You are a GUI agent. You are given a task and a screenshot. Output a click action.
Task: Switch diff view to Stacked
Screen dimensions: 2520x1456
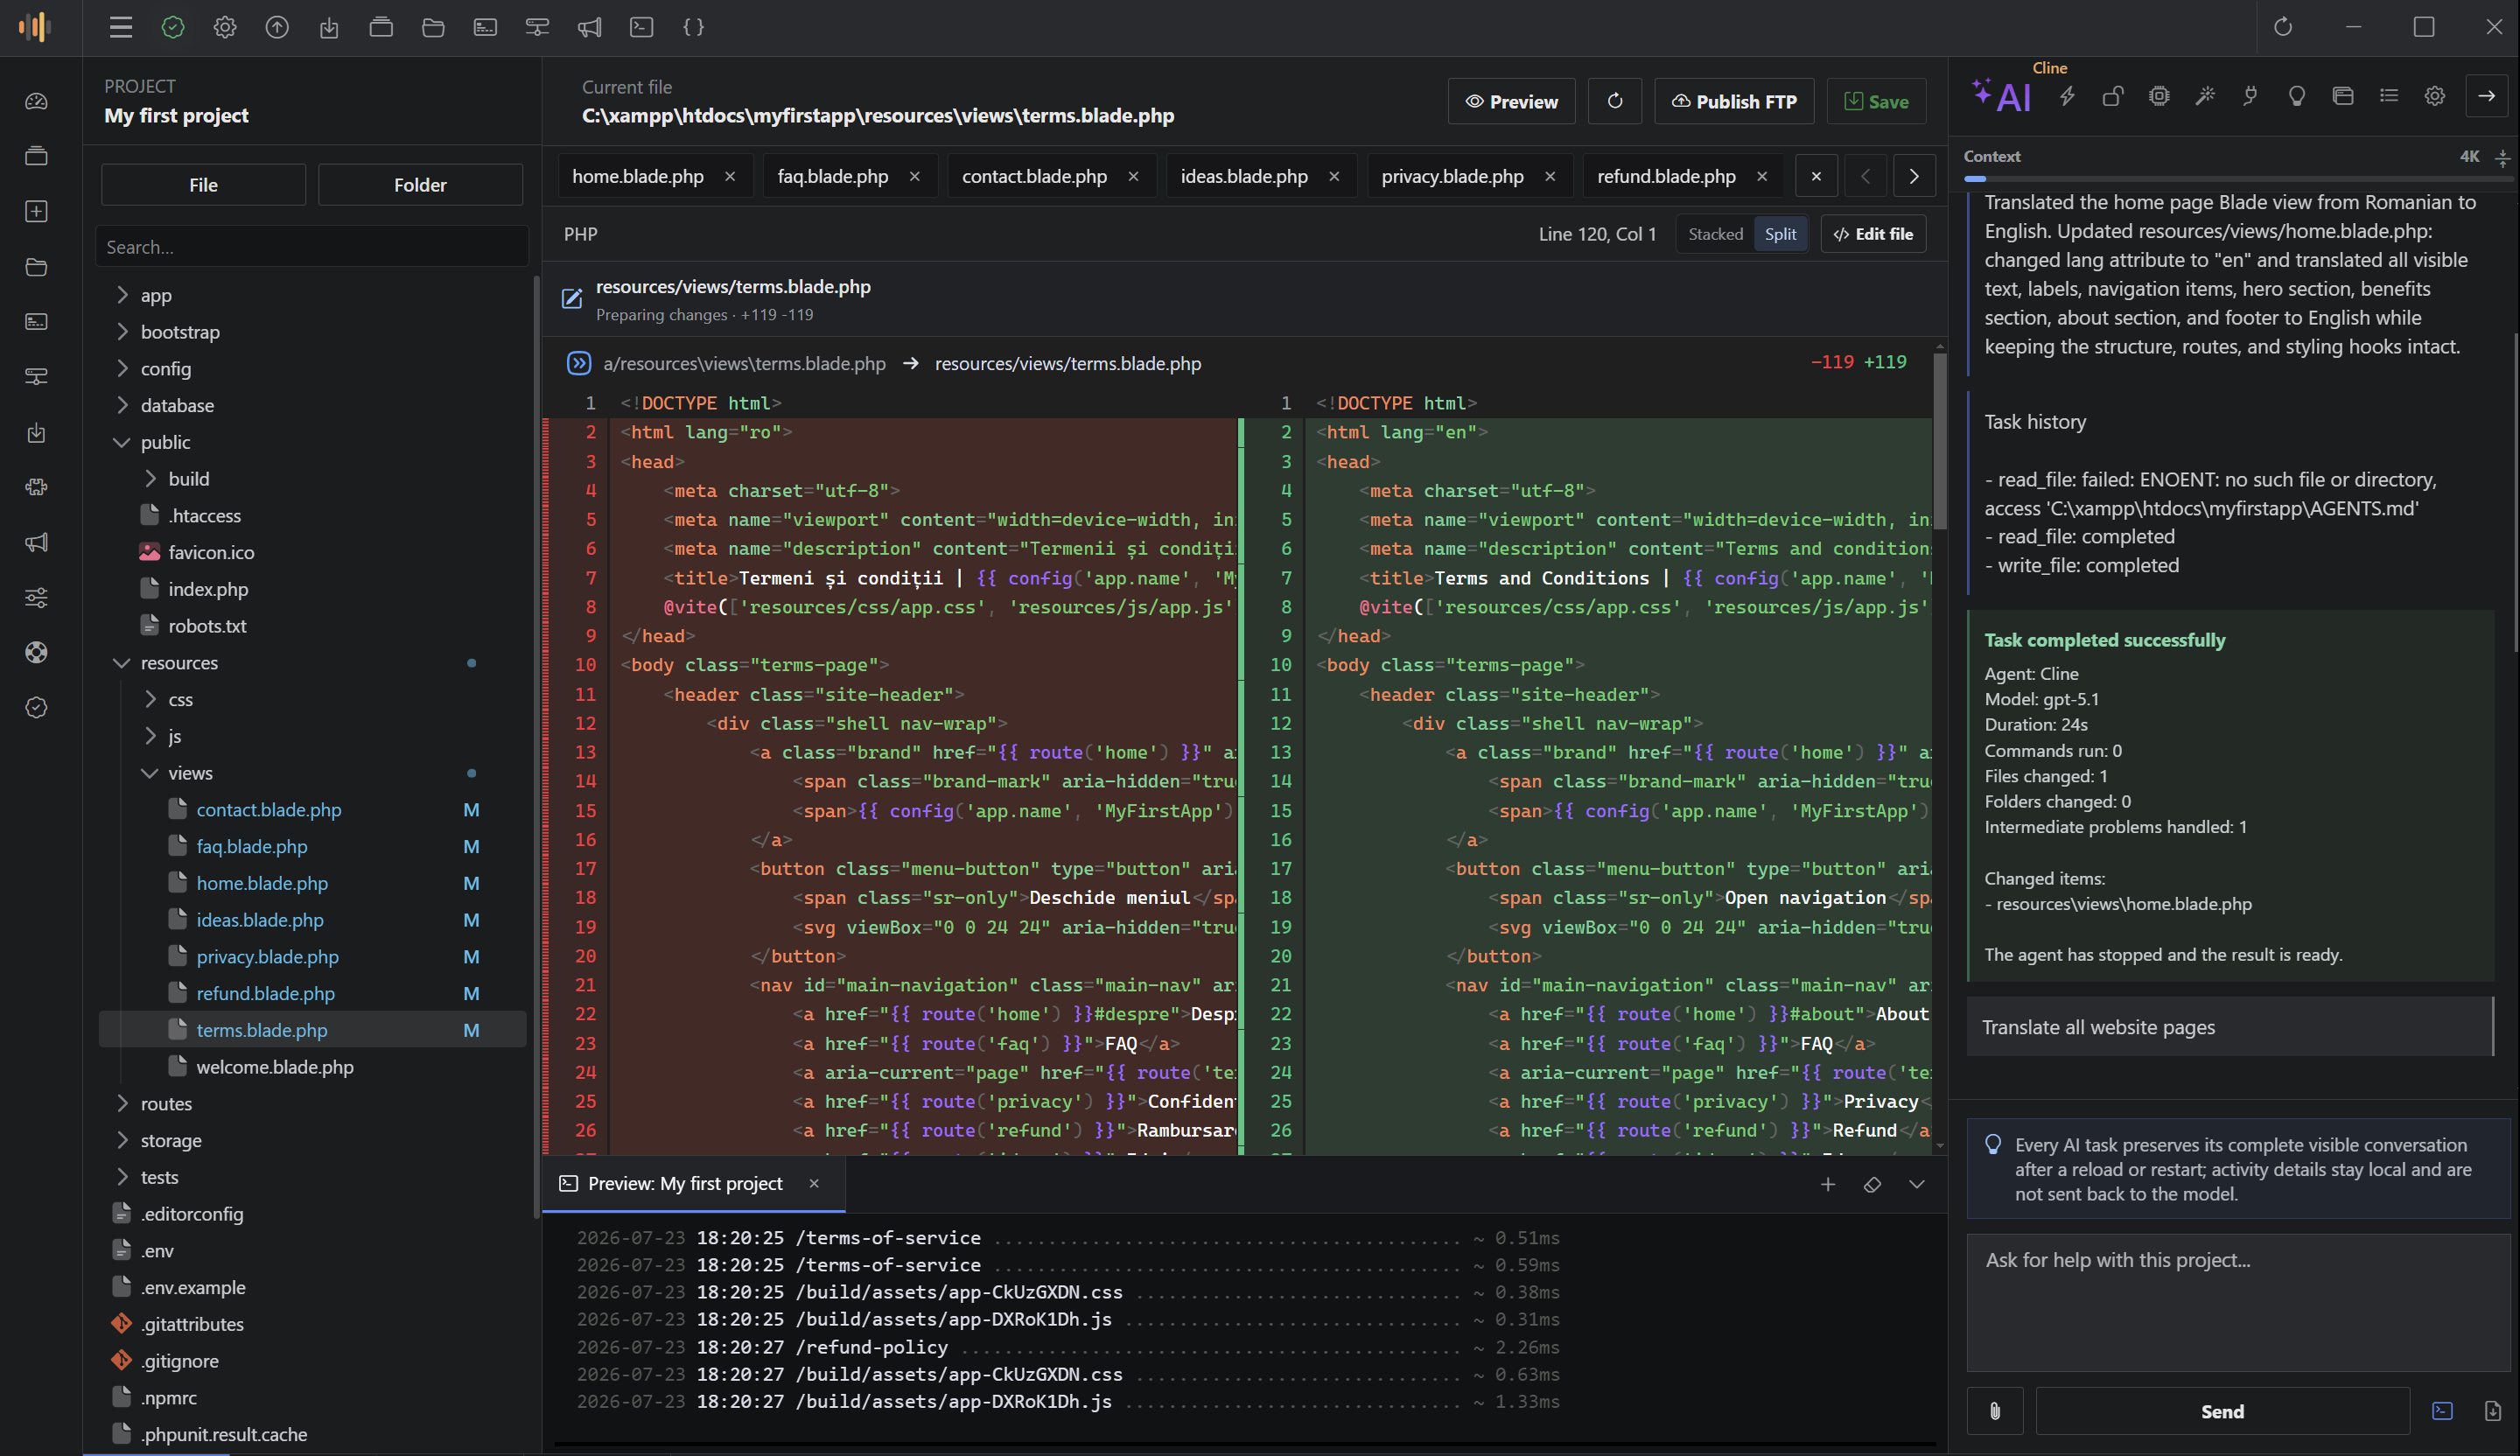1715,234
